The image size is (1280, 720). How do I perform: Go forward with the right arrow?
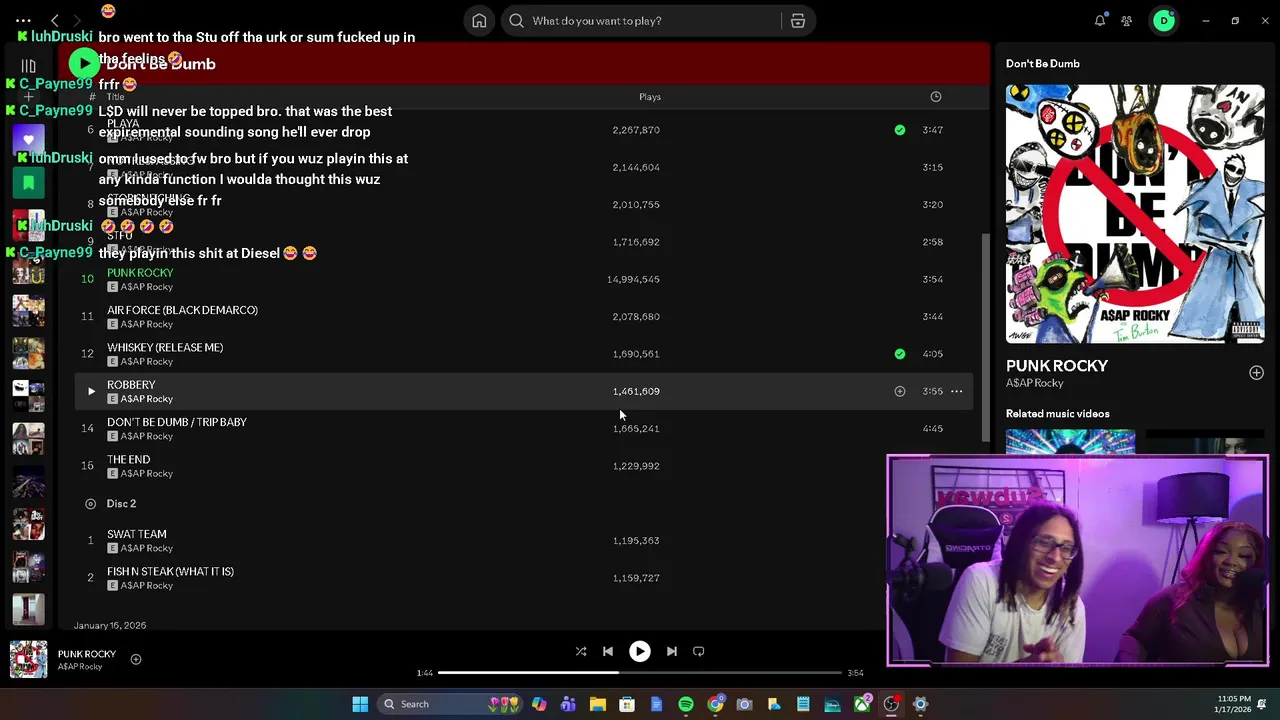77,20
